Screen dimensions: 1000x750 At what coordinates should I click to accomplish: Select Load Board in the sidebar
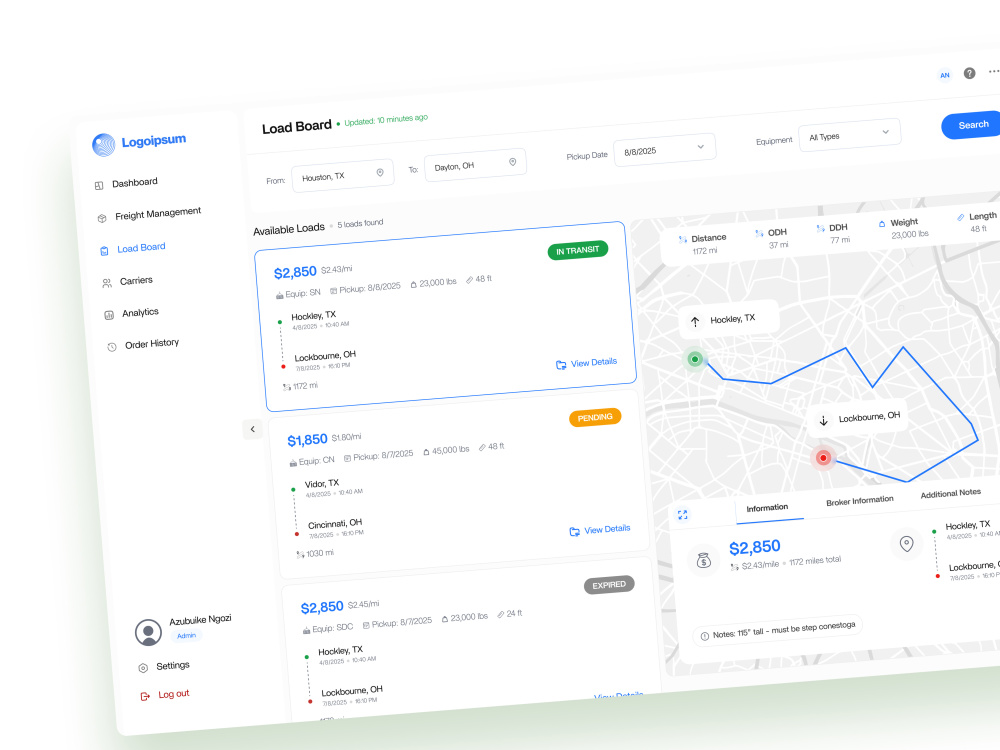click(141, 247)
